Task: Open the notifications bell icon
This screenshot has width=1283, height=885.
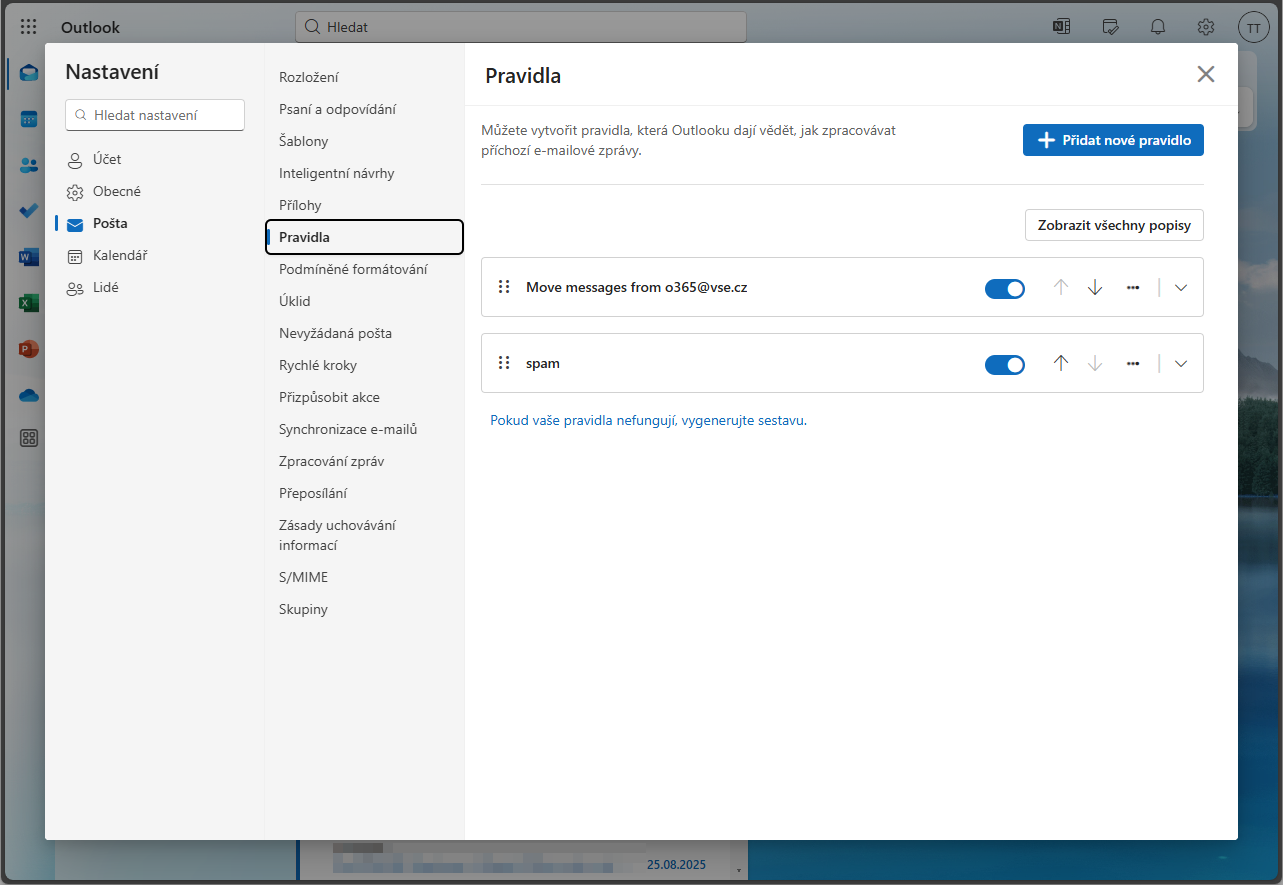Action: 1158,27
